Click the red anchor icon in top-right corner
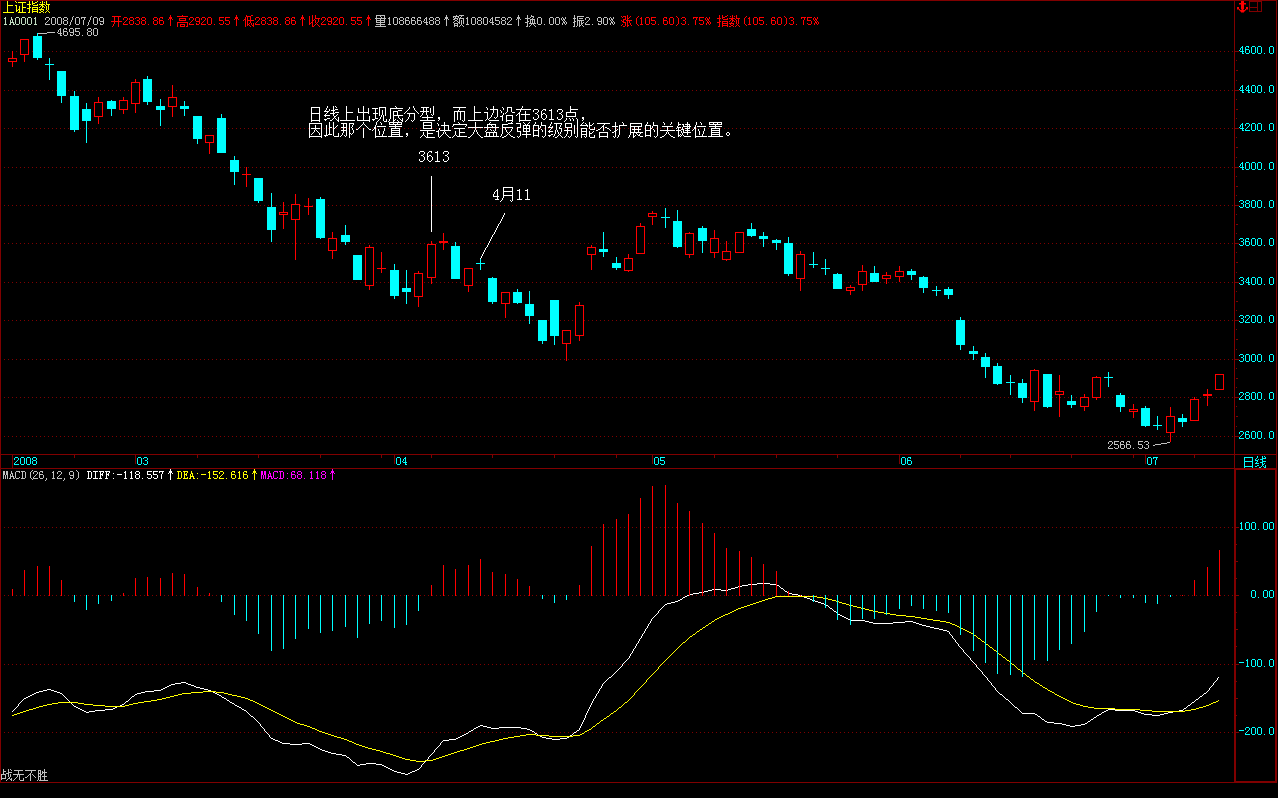The image size is (1278, 798). tap(1243, 7)
